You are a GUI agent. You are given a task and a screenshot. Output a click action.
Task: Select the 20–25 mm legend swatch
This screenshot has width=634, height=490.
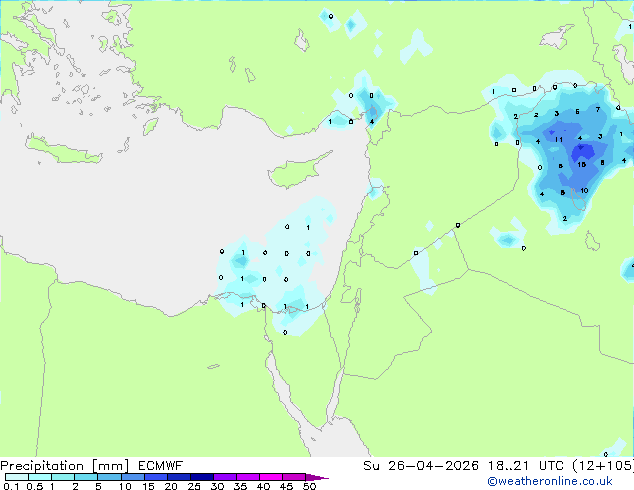[x=179, y=477]
